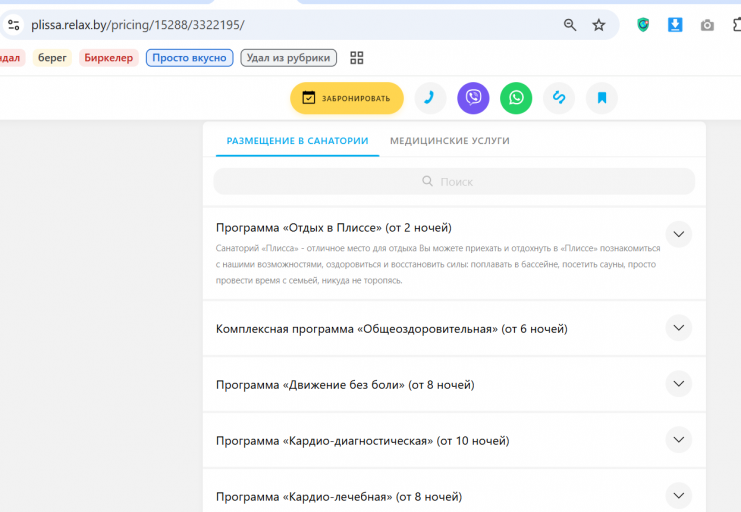This screenshot has height=512, width=741.
Task: Switch to the «Медицинские услуги» tab
Action: (x=450, y=140)
